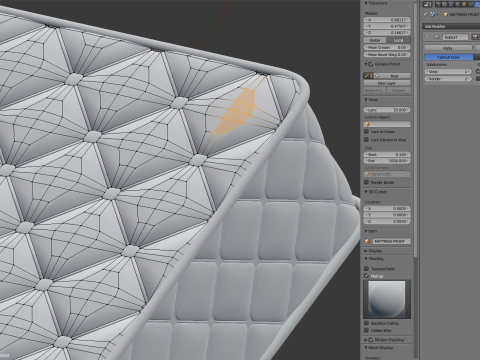480x360 pixels.
Task: Open the Matcap sphere preview thumbnail
Action: click(x=387, y=299)
